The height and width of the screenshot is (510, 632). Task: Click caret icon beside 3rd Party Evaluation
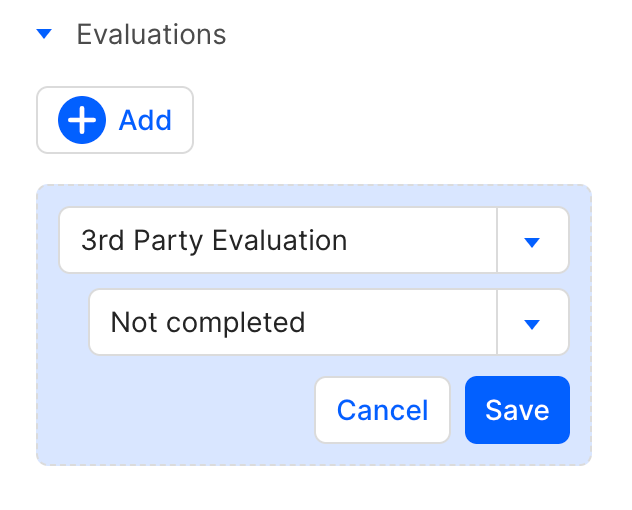point(532,241)
